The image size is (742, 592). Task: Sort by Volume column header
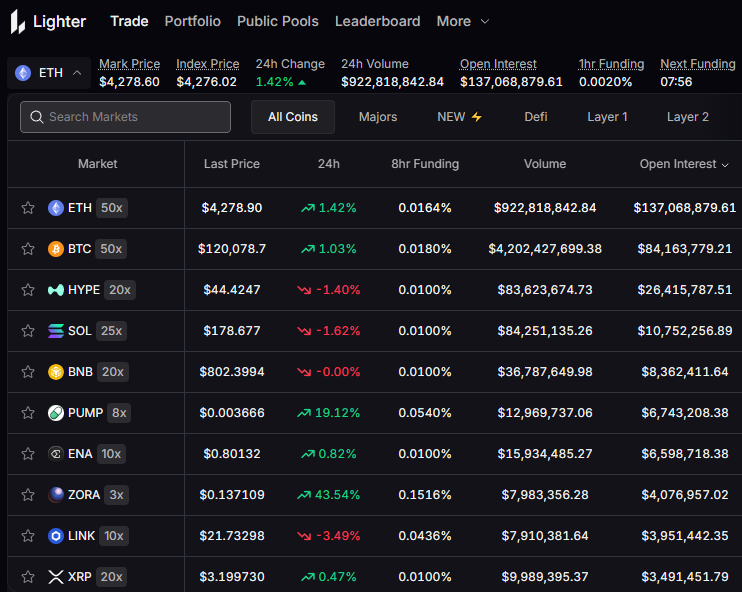[545, 164]
